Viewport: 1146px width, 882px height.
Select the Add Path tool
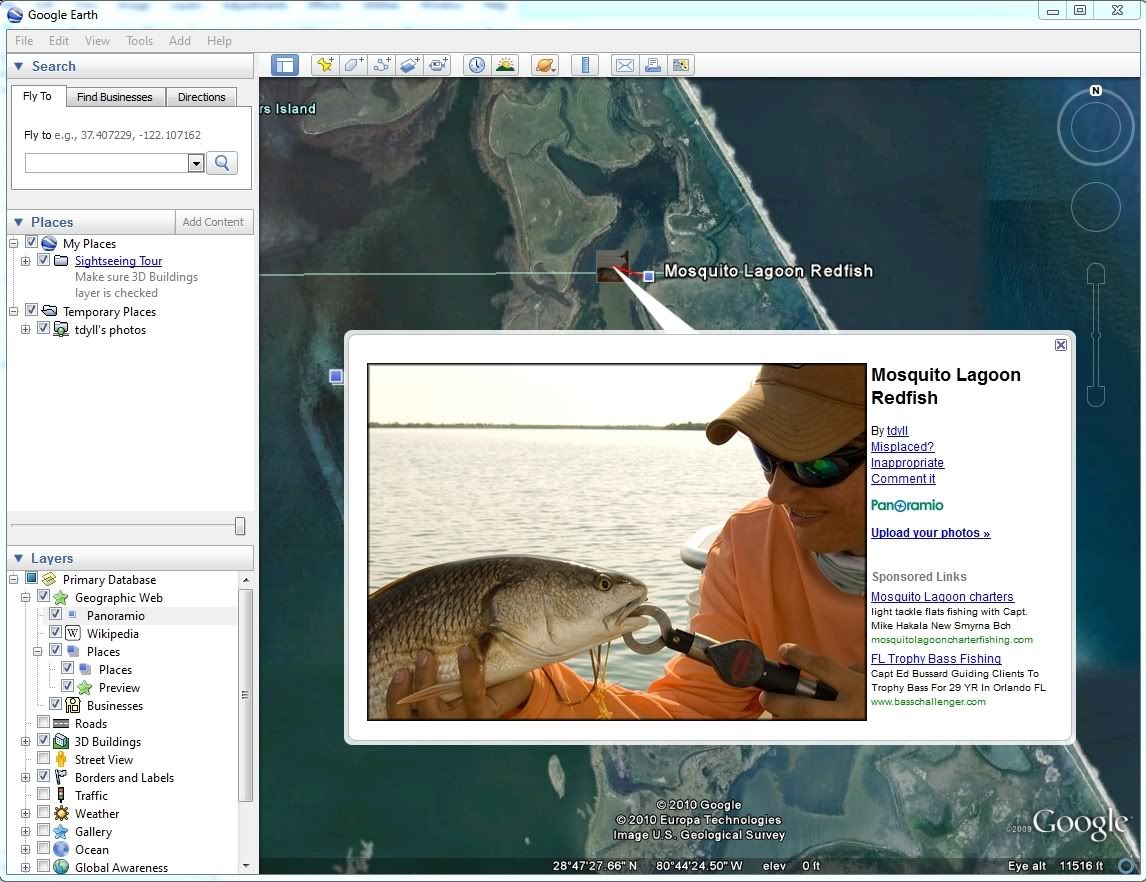point(382,65)
